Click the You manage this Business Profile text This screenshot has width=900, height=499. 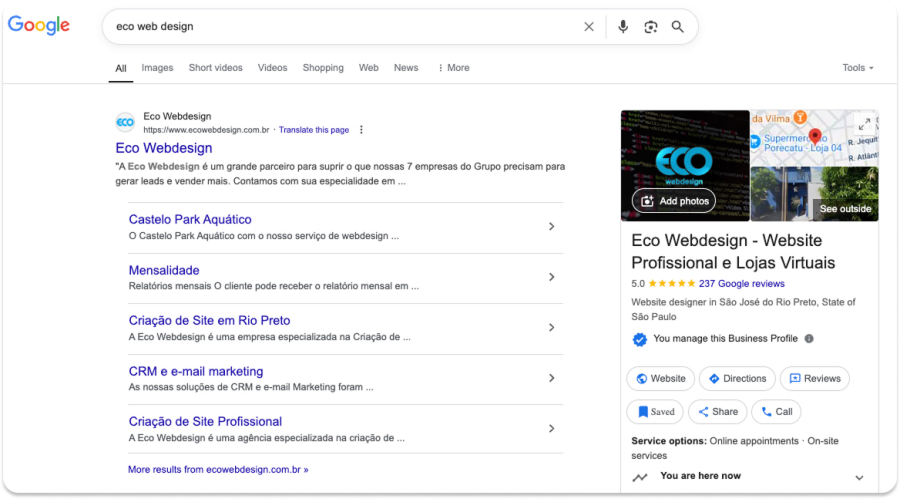coord(726,339)
